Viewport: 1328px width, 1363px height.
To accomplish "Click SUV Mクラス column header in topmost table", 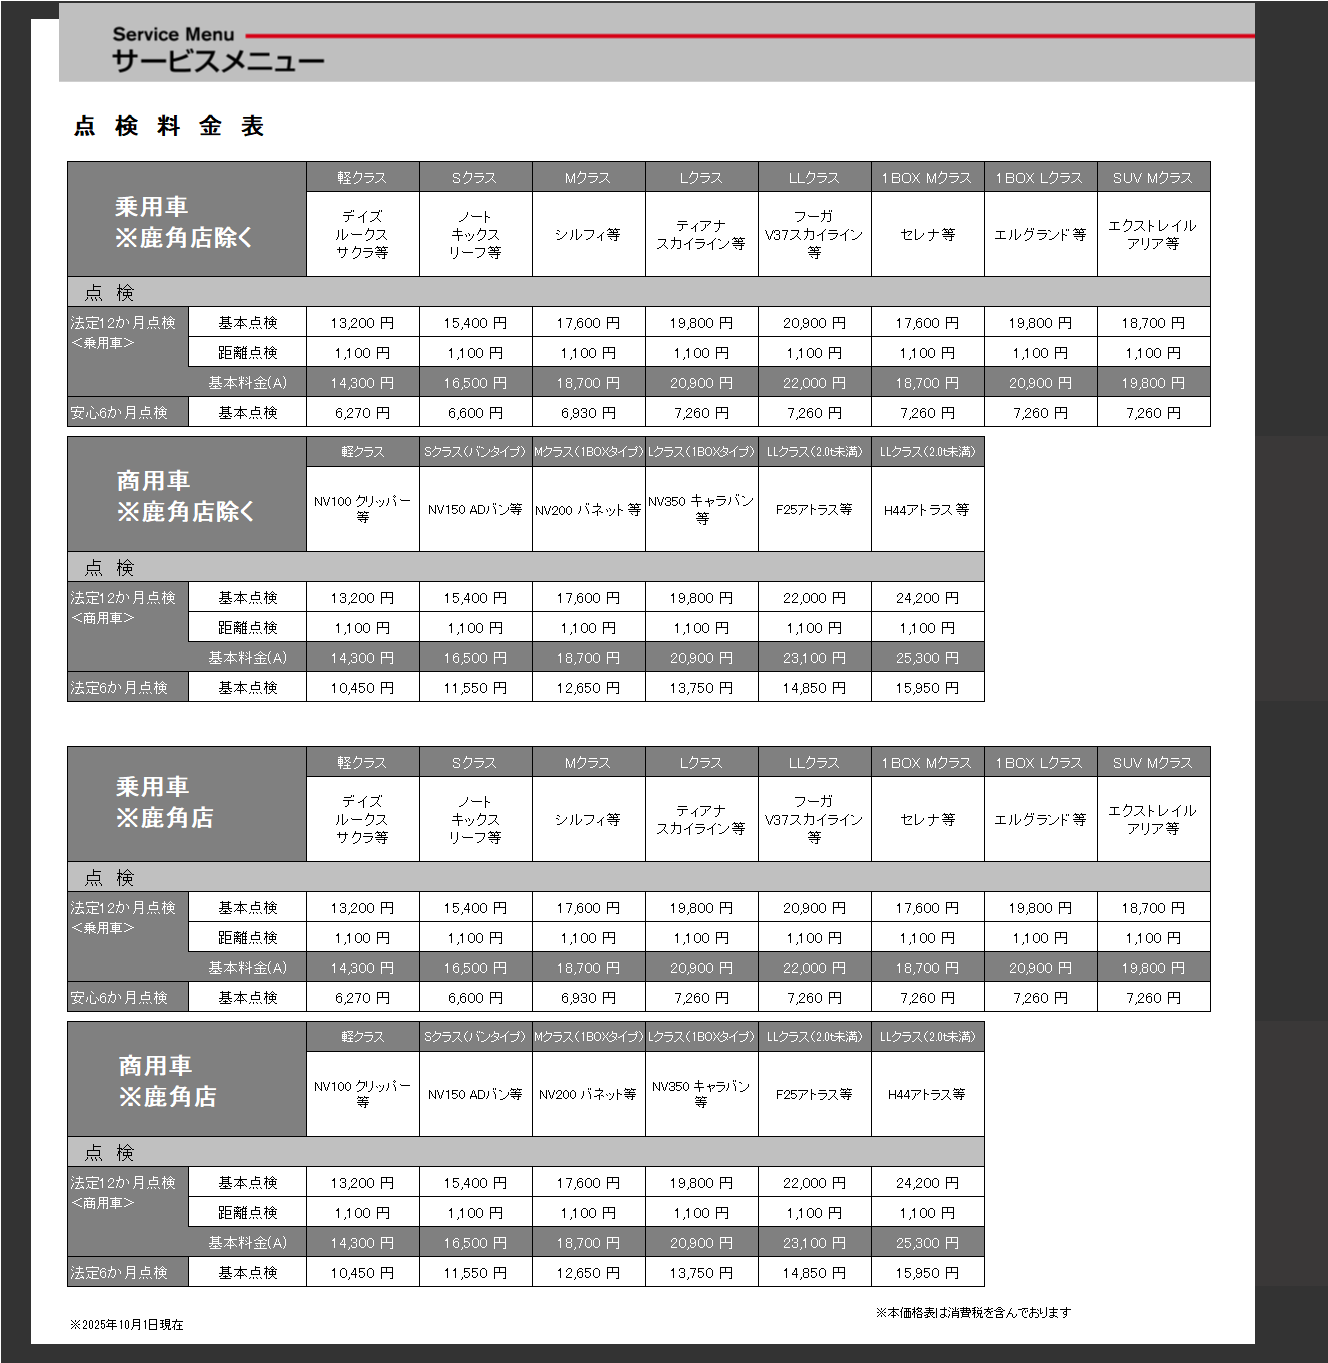I will [x=1153, y=177].
